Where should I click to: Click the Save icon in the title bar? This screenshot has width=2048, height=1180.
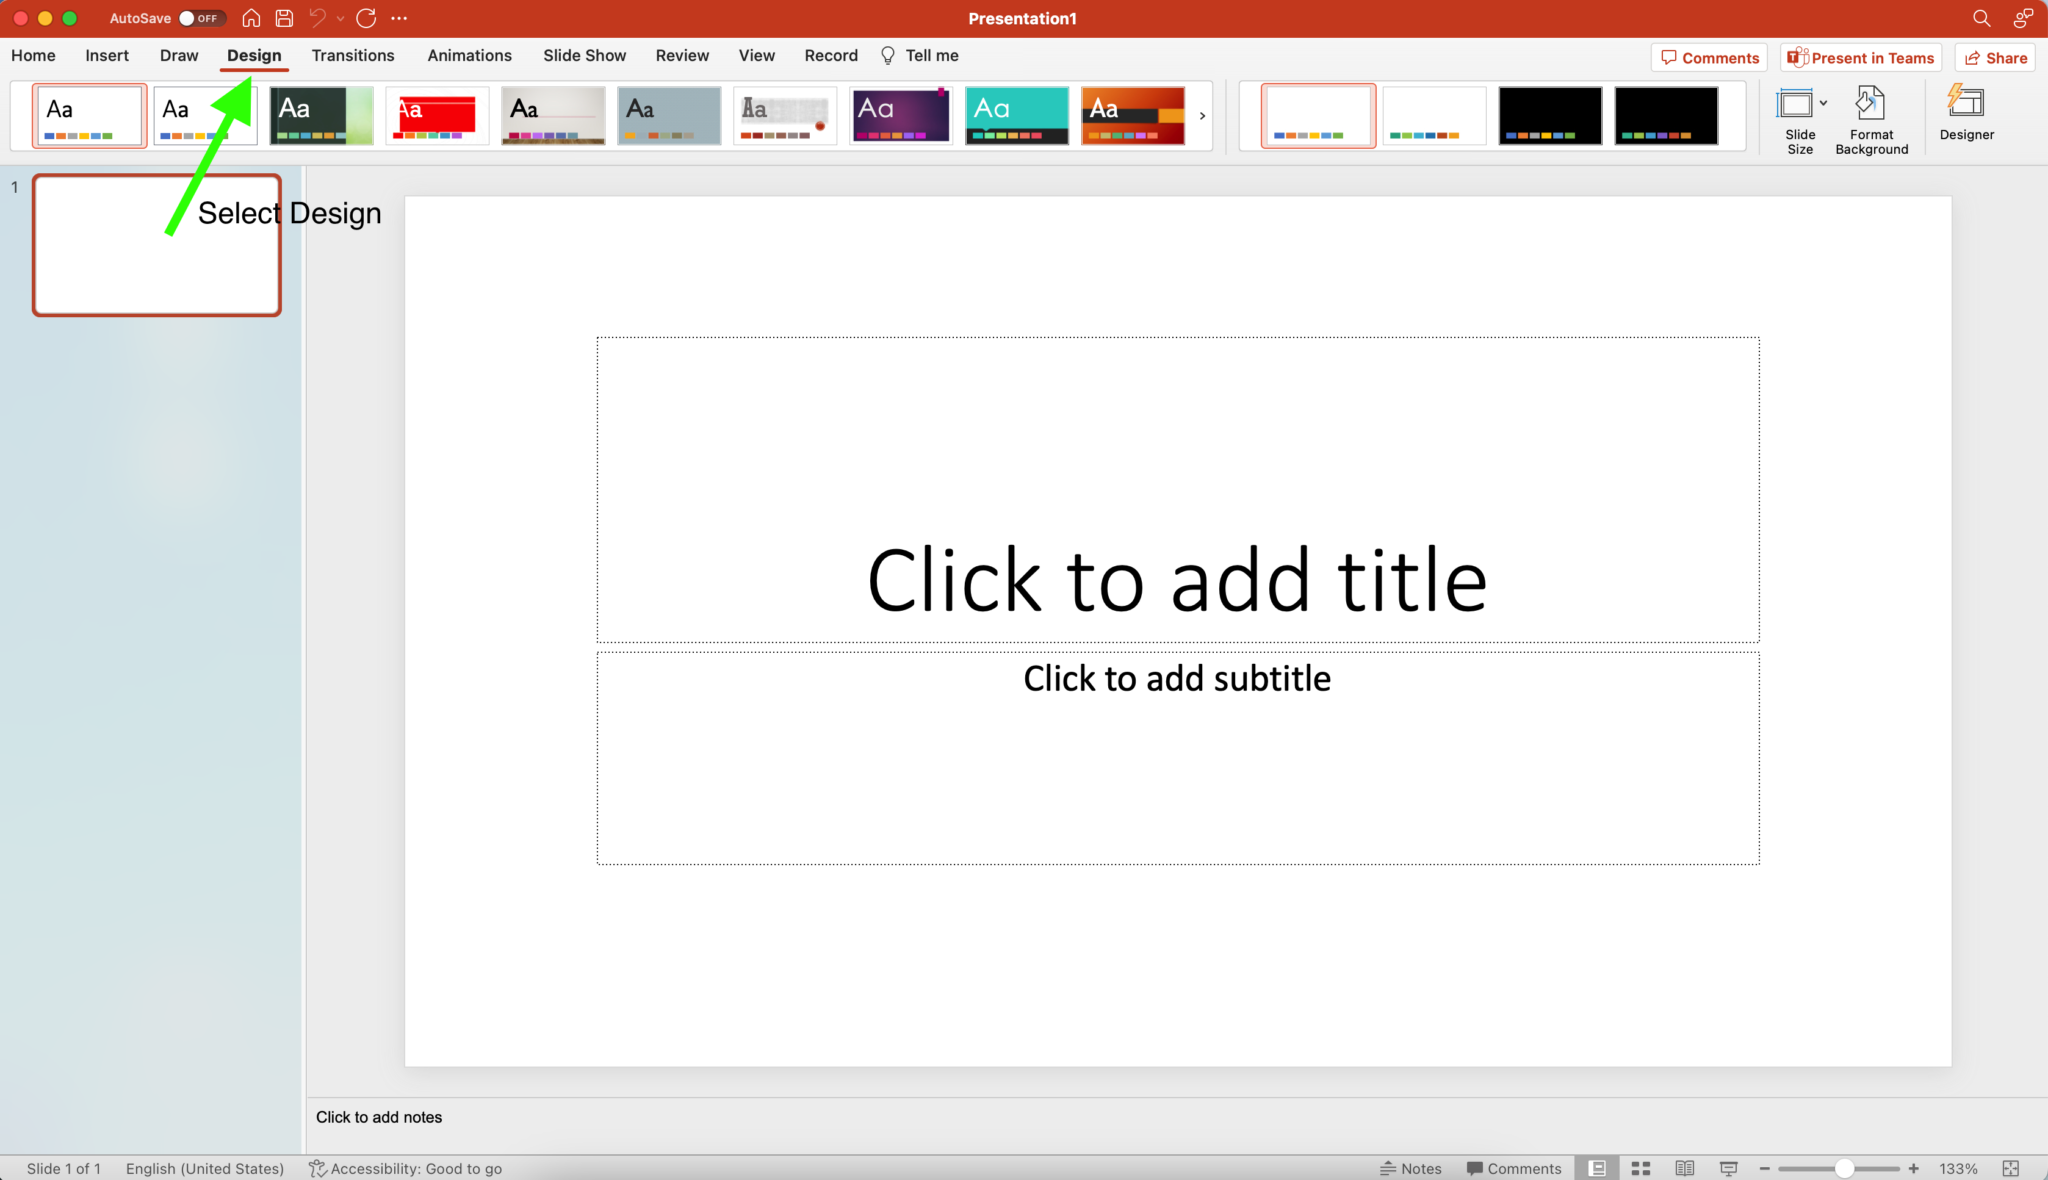click(283, 17)
